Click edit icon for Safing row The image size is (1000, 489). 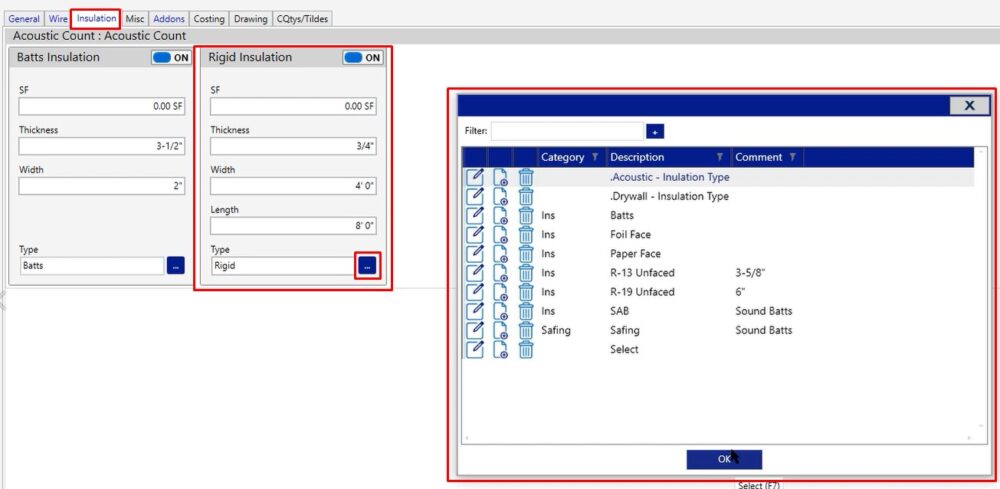[x=476, y=330]
